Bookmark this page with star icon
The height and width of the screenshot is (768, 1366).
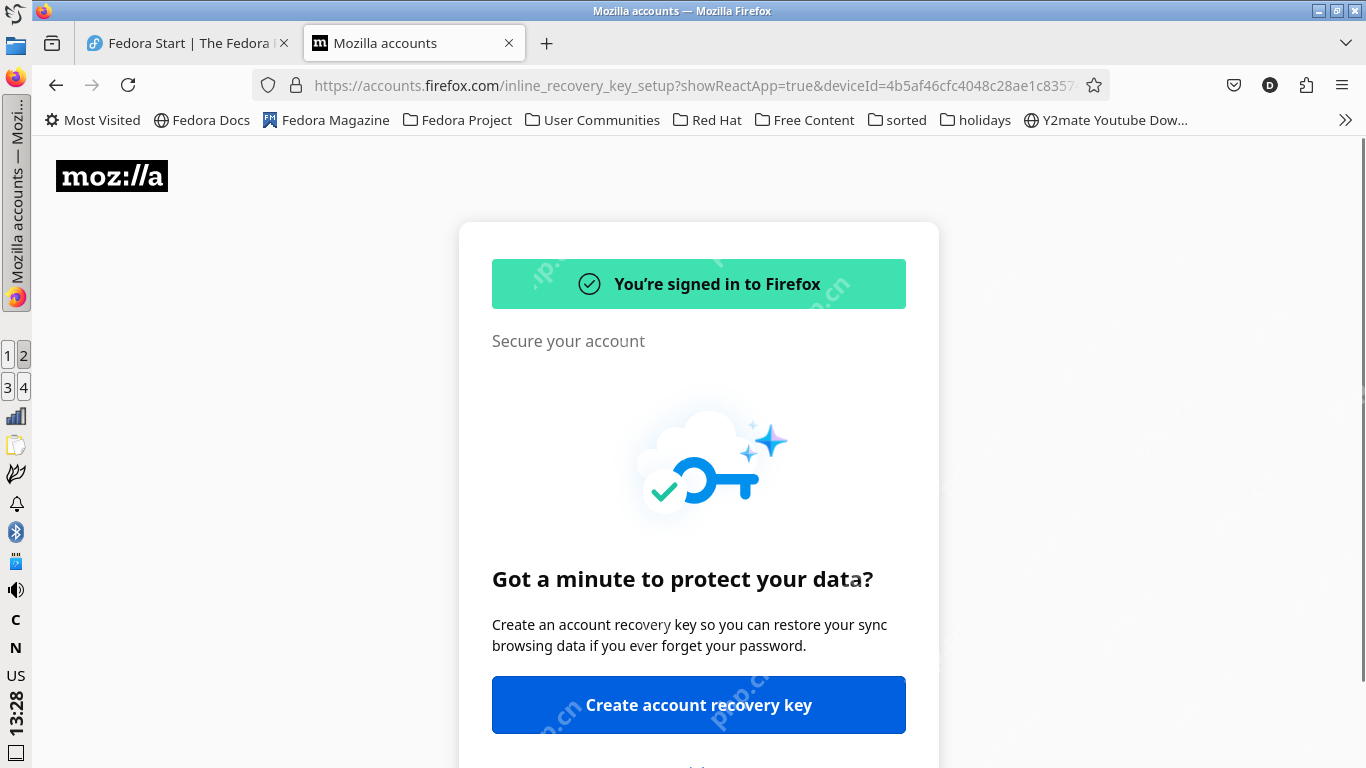tap(1094, 85)
